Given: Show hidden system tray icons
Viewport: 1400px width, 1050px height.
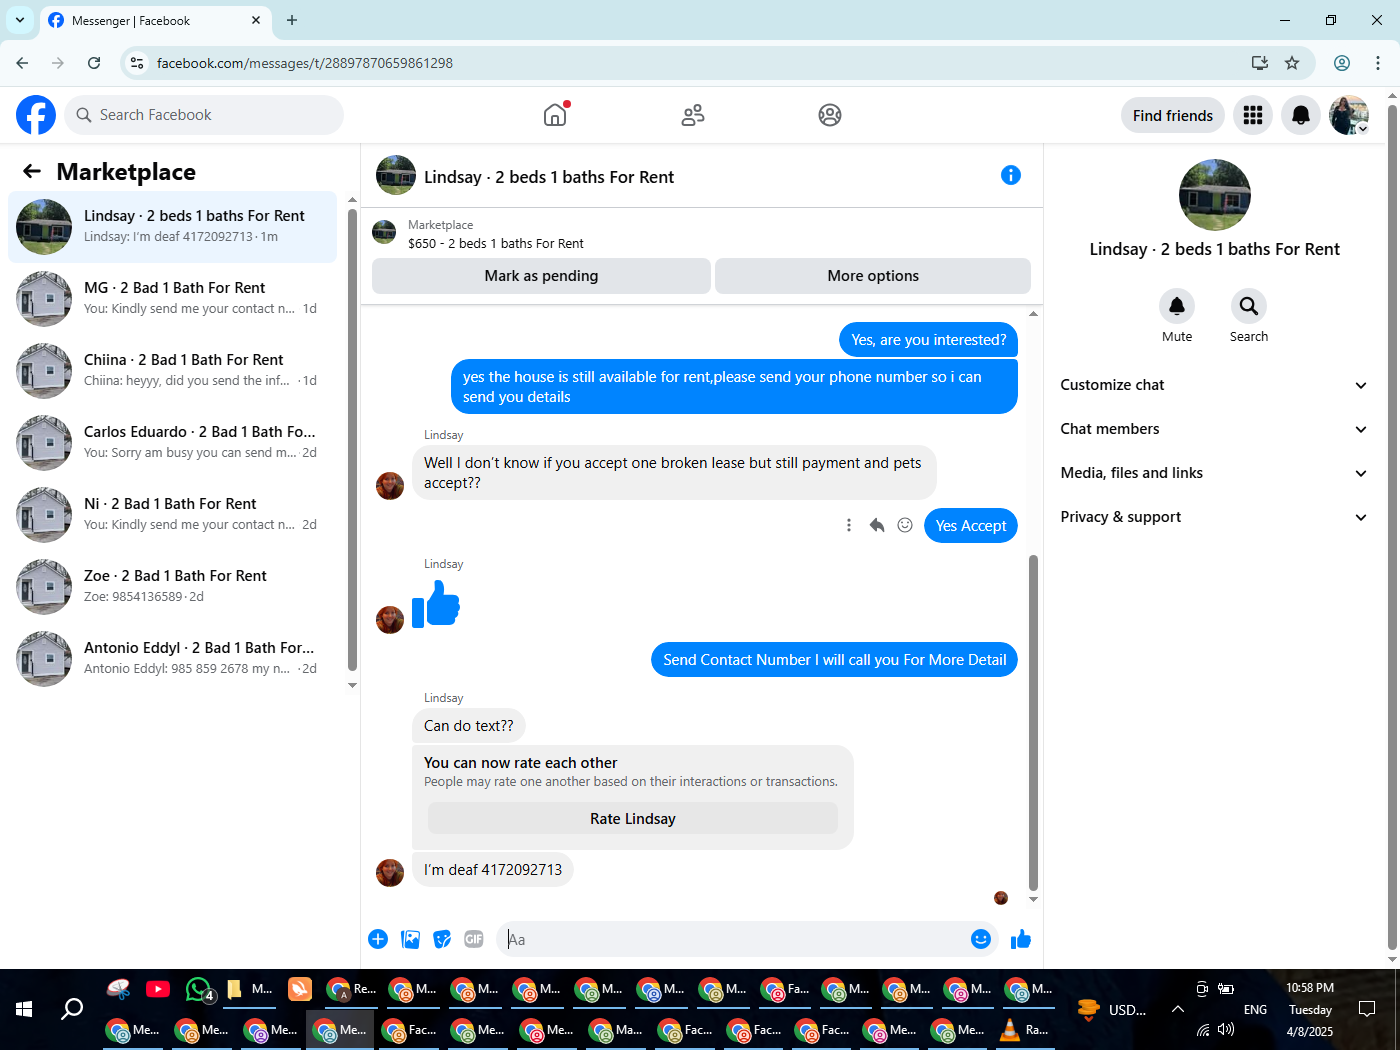Looking at the screenshot, I should pos(1178,1009).
